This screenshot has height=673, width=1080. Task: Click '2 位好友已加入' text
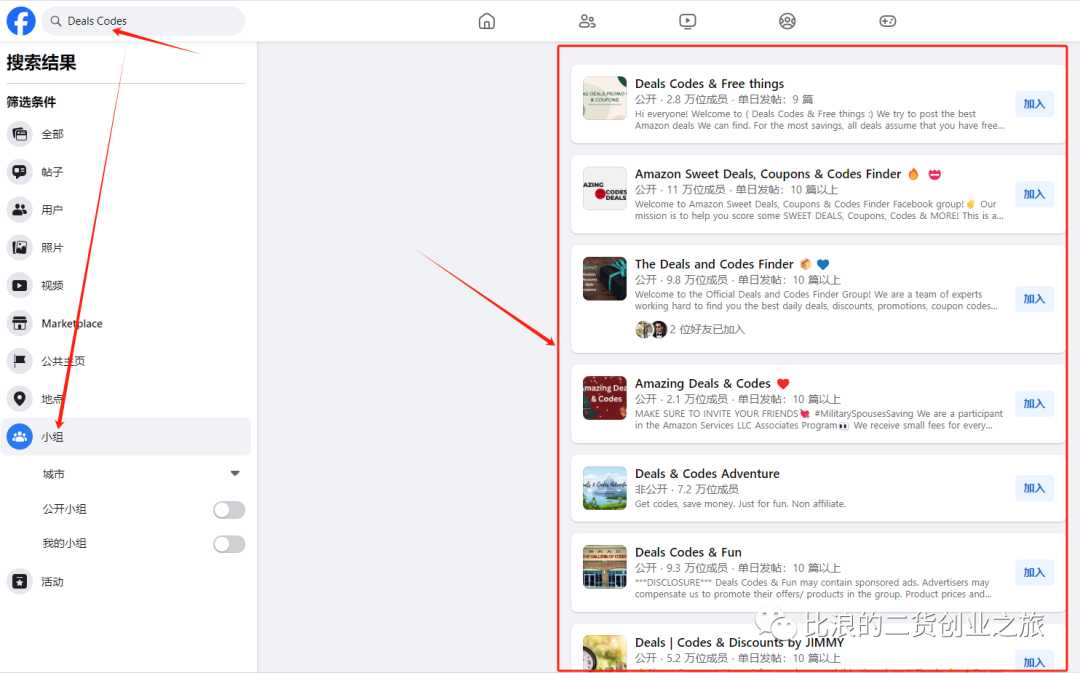click(x=707, y=329)
